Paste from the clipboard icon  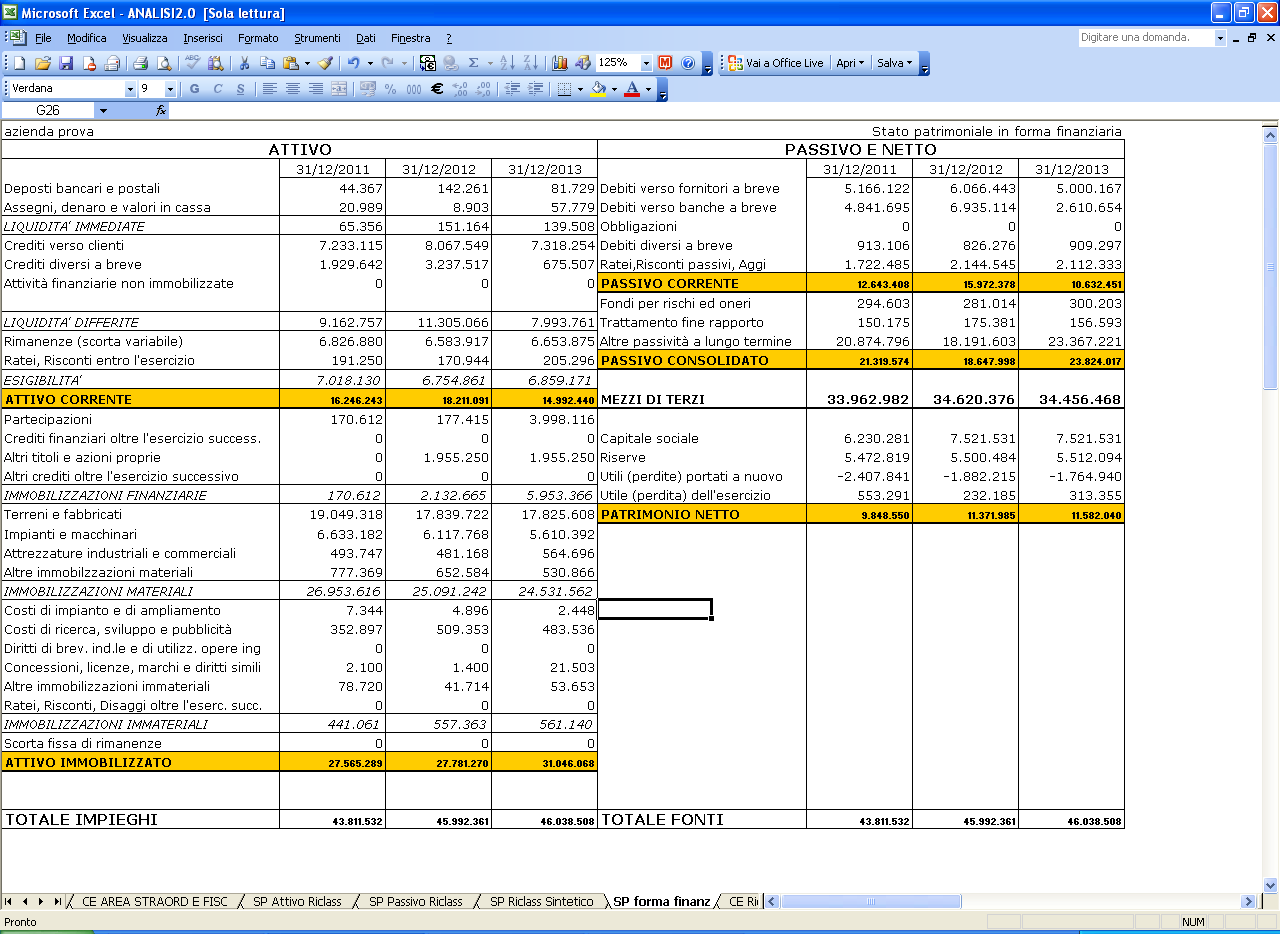[x=291, y=63]
